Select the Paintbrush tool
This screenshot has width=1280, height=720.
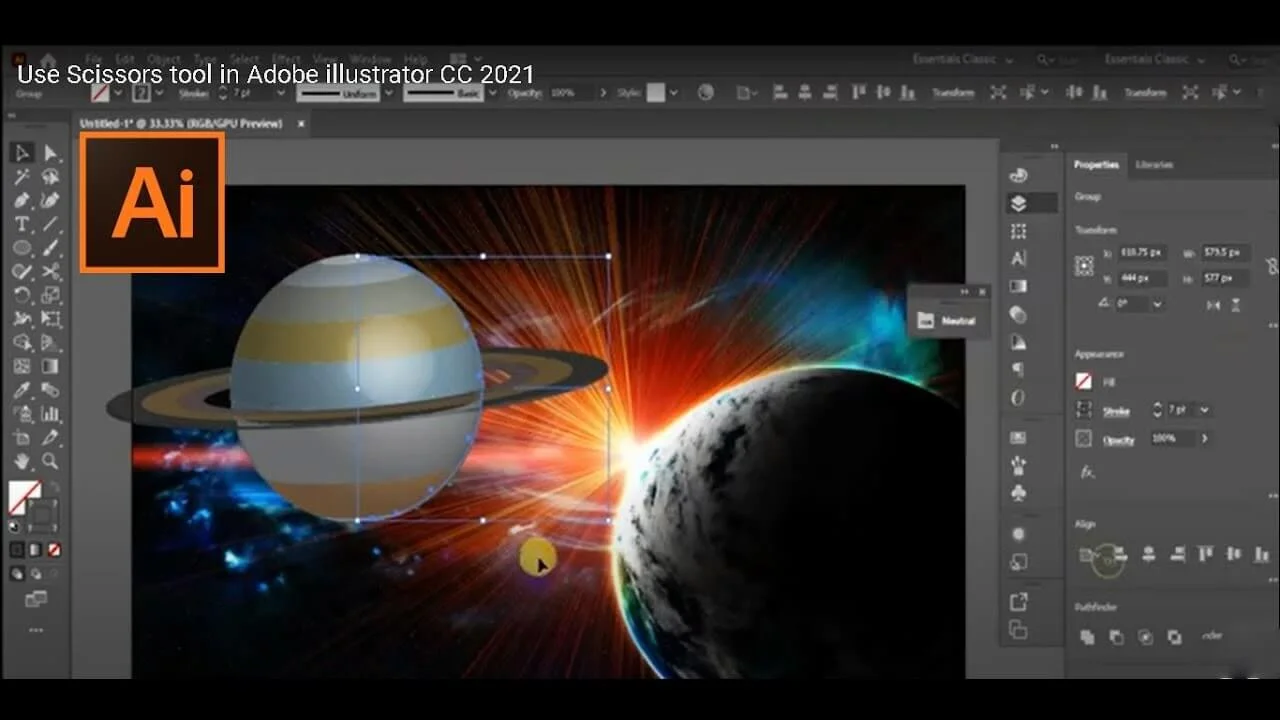(x=50, y=248)
